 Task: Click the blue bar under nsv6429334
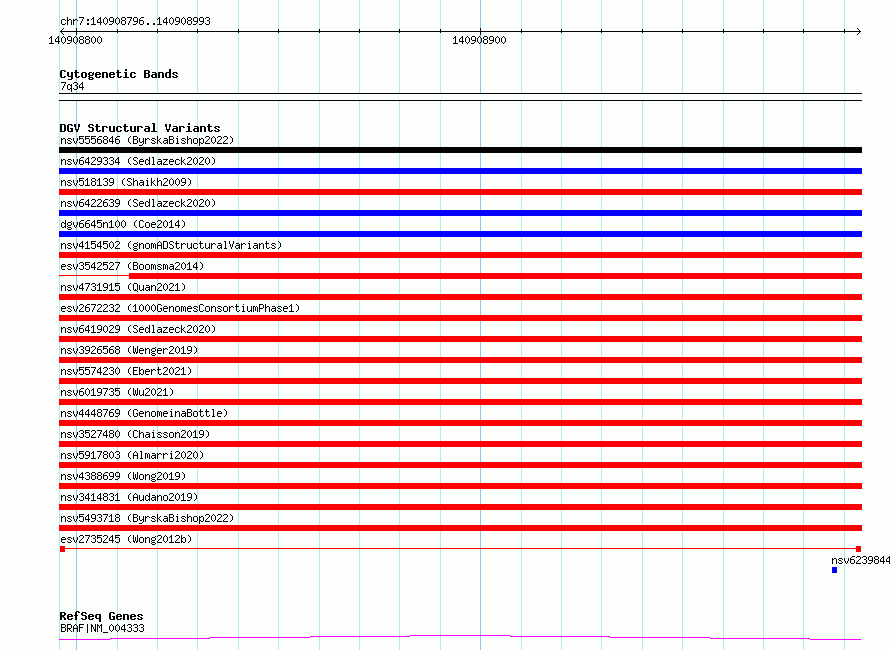tap(460, 171)
